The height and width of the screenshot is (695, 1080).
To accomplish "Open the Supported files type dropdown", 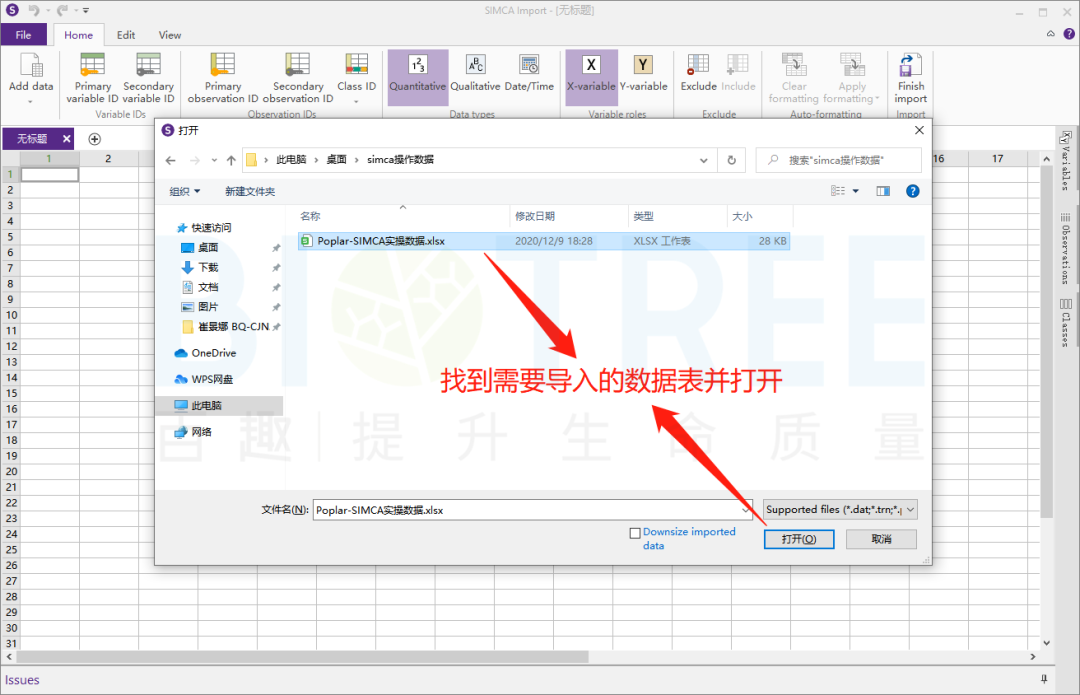I will (839, 509).
